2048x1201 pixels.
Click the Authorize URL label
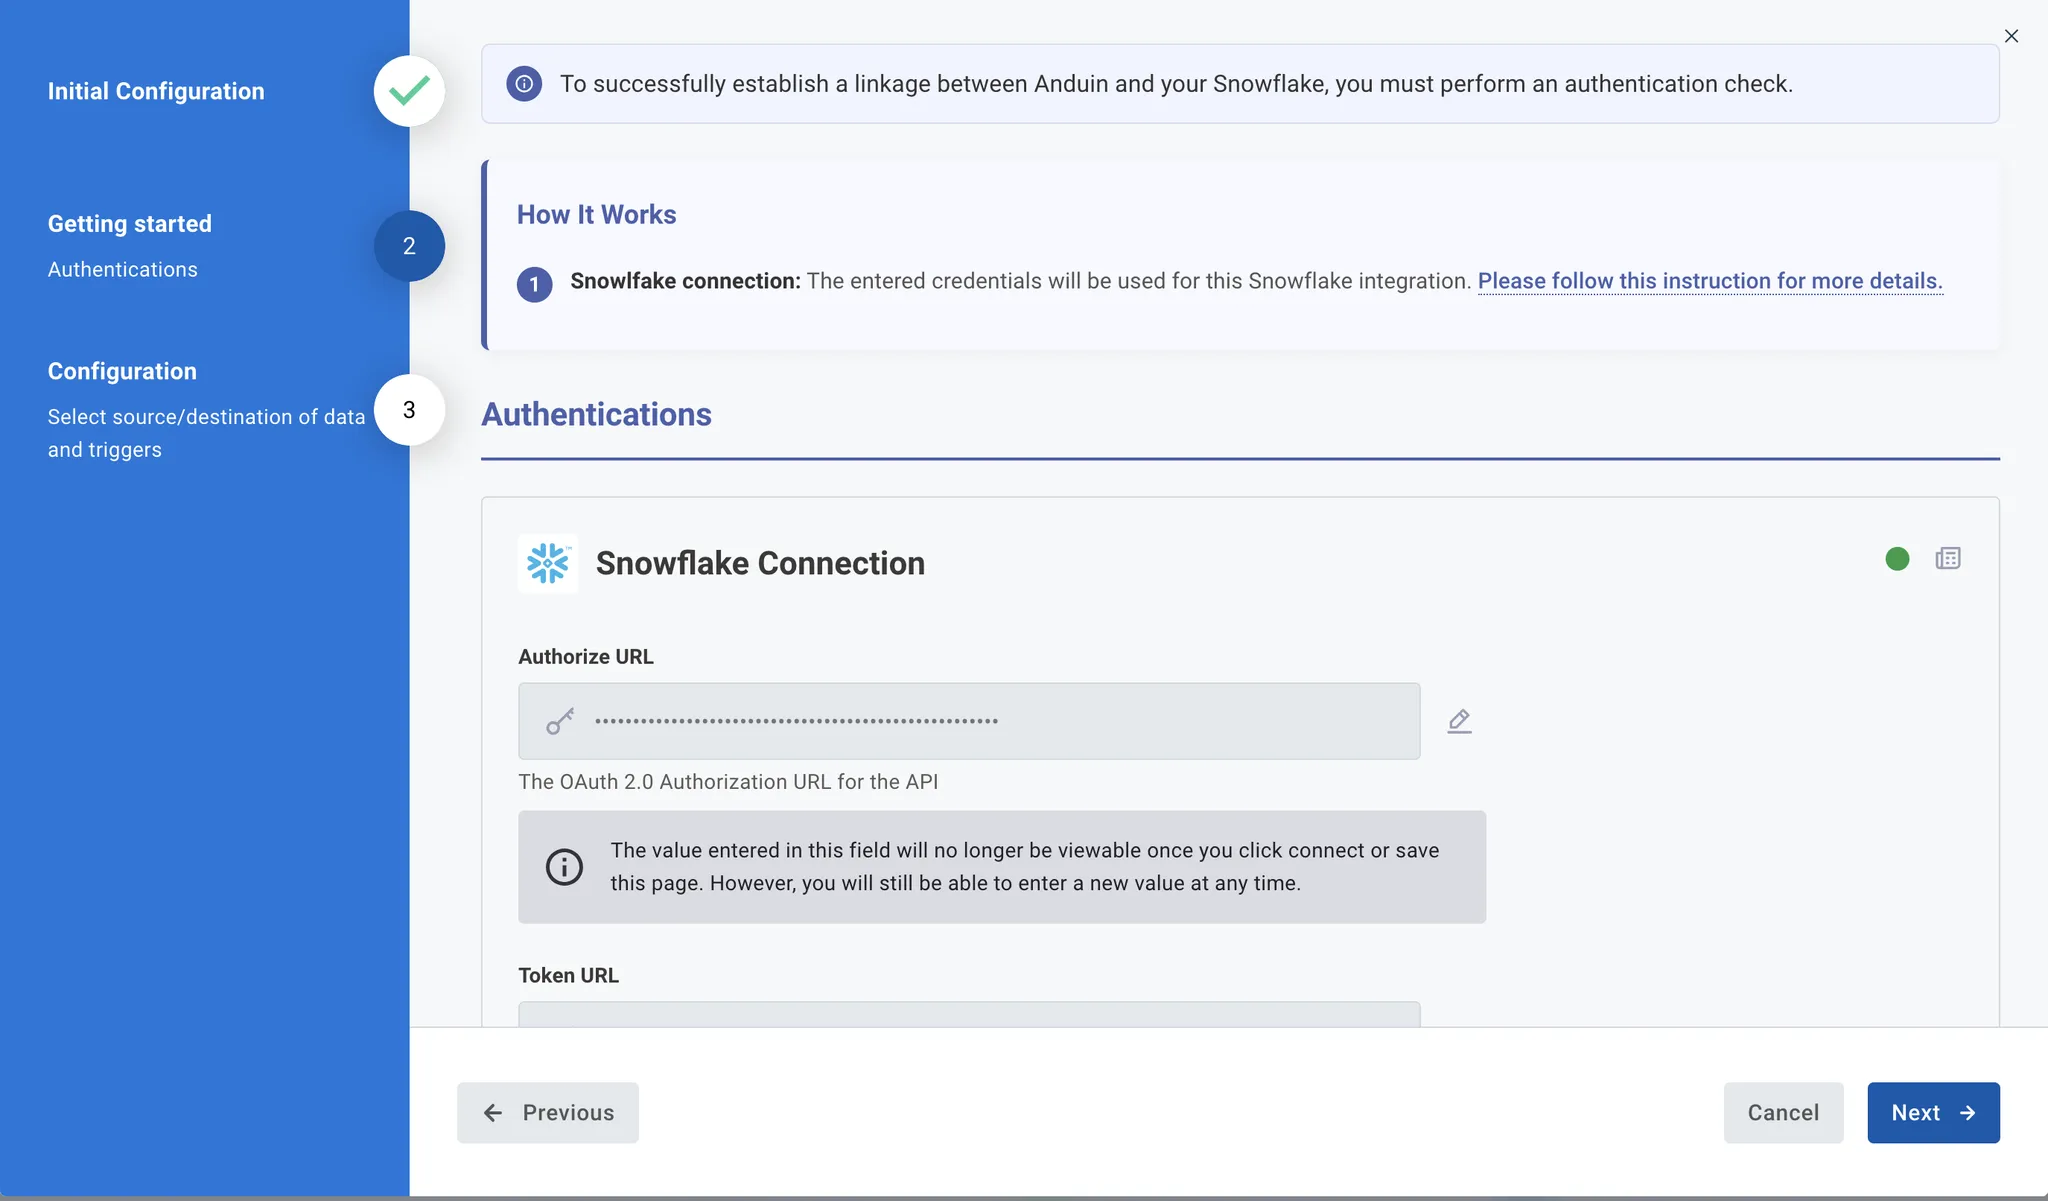(586, 657)
